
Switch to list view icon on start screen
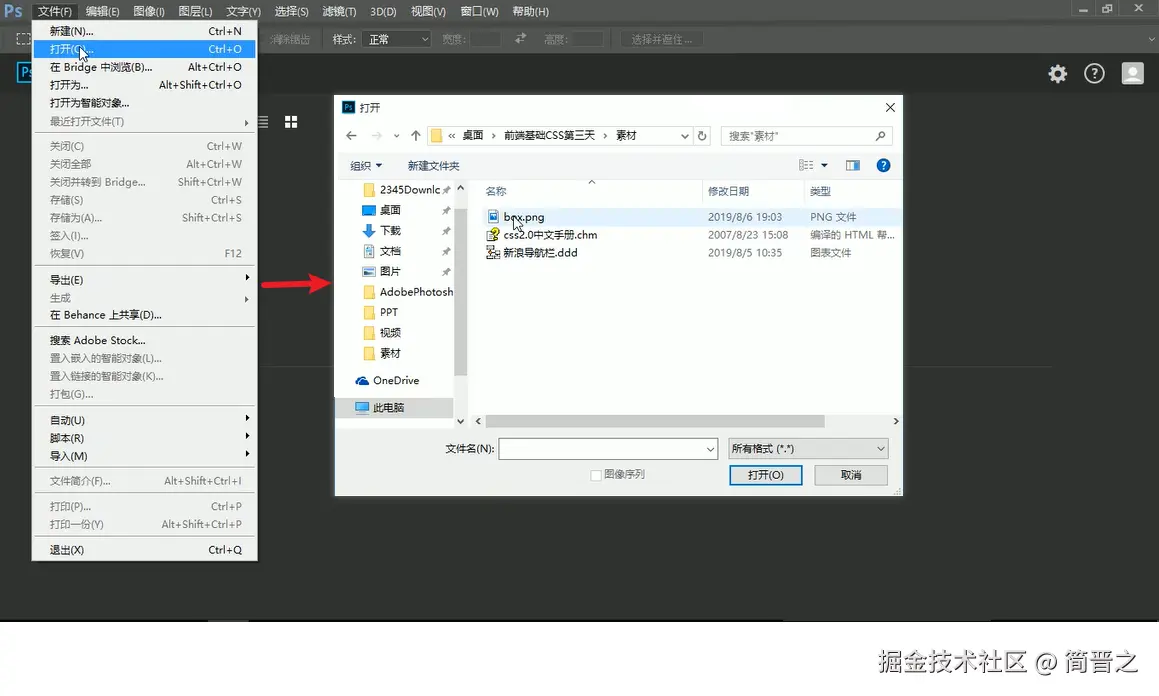tap(263, 122)
